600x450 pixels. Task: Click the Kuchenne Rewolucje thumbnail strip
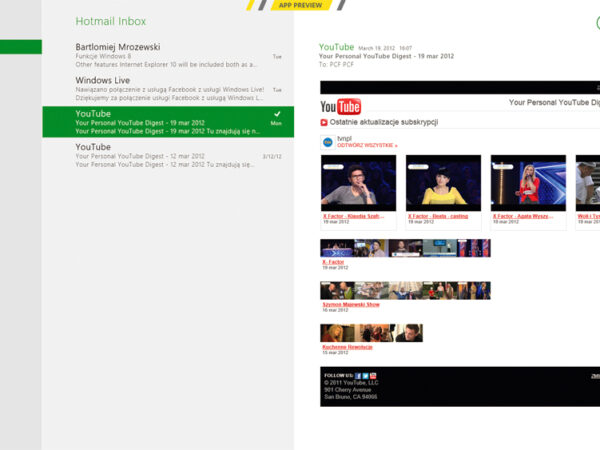pos(371,333)
